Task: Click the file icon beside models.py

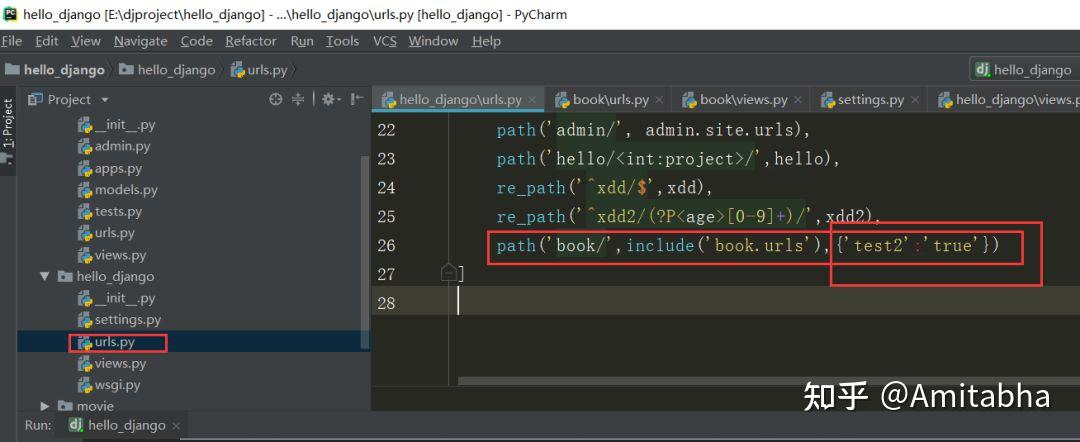Action: click(x=85, y=190)
